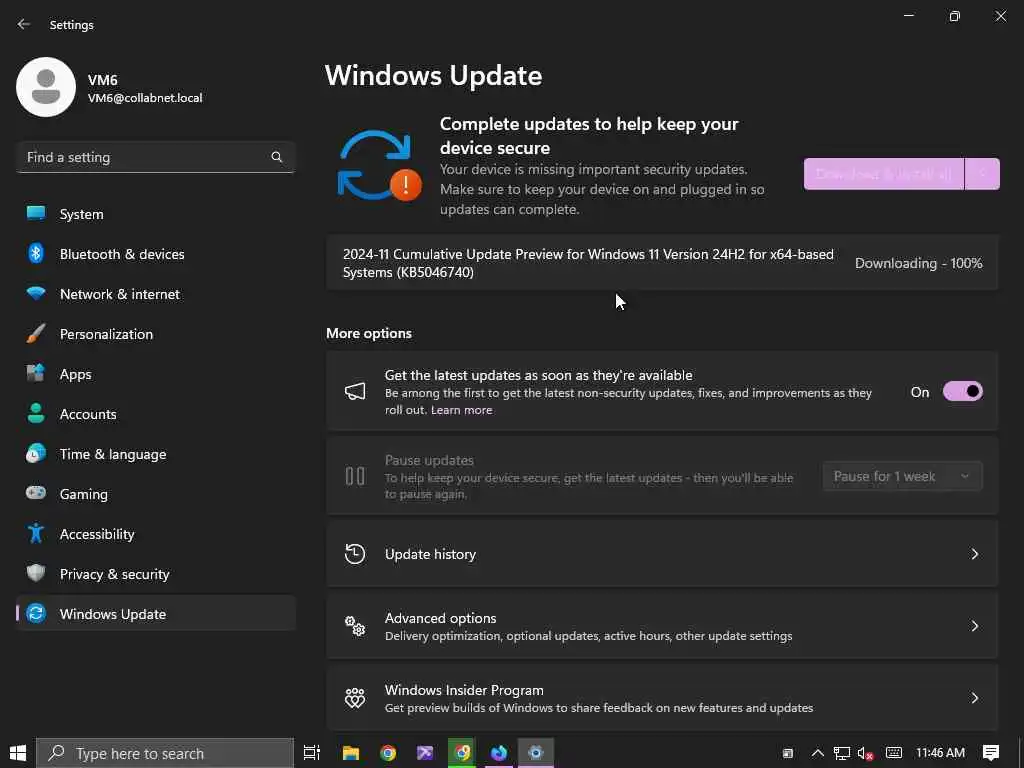The width and height of the screenshot is (1024, 768).
Task: Click the back arrow in Settings
Action: pos(24,24)
